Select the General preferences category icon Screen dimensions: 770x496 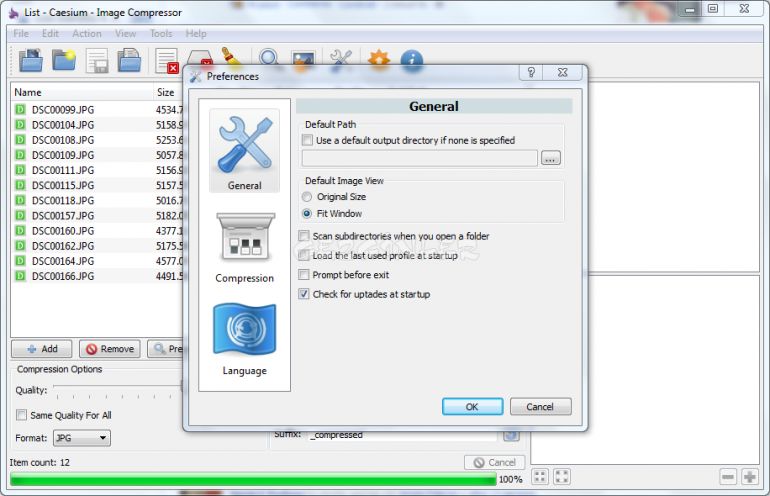coord(245,151)
